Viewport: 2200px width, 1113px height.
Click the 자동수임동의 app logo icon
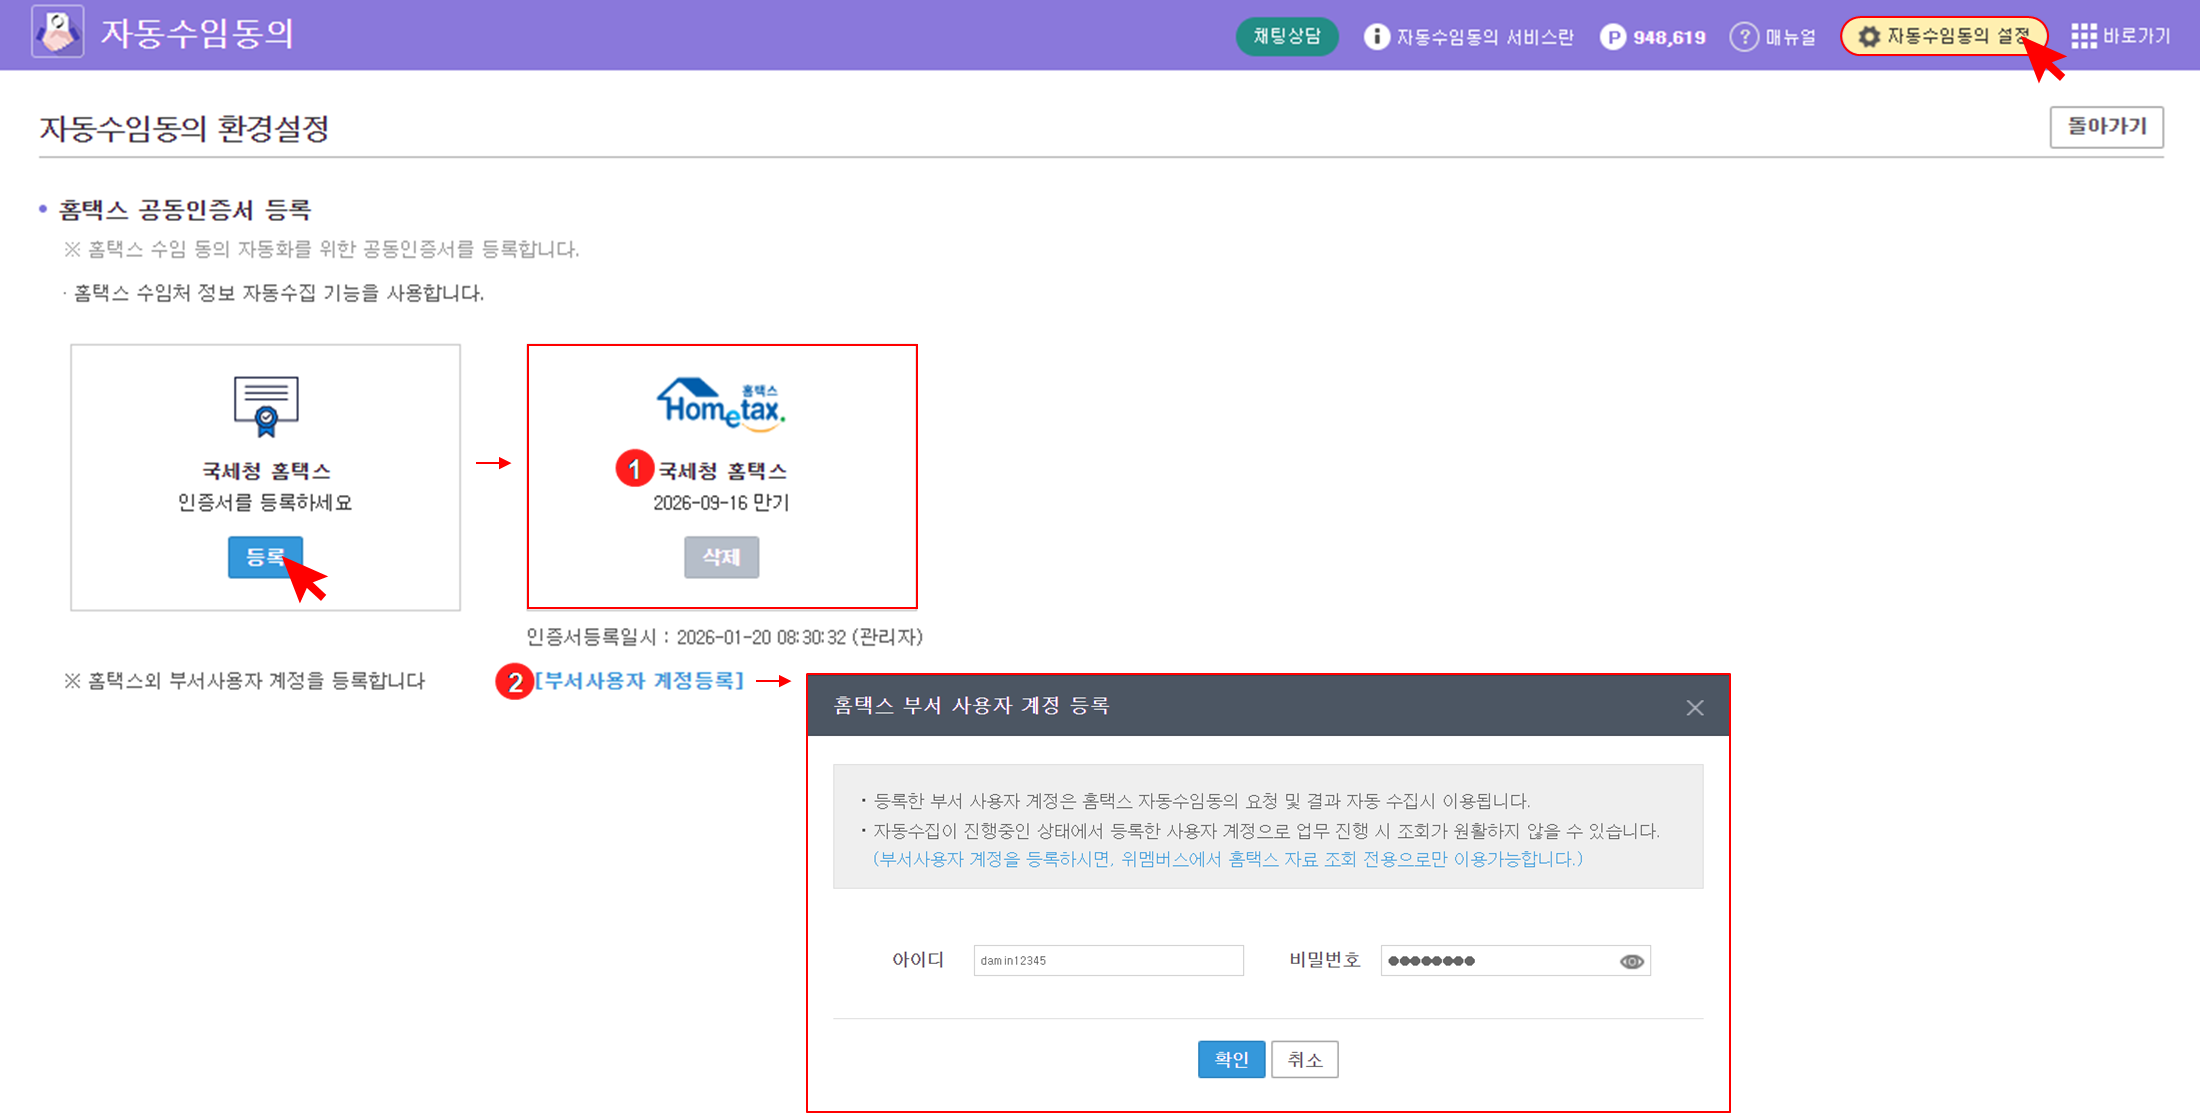tap(57, 33)
